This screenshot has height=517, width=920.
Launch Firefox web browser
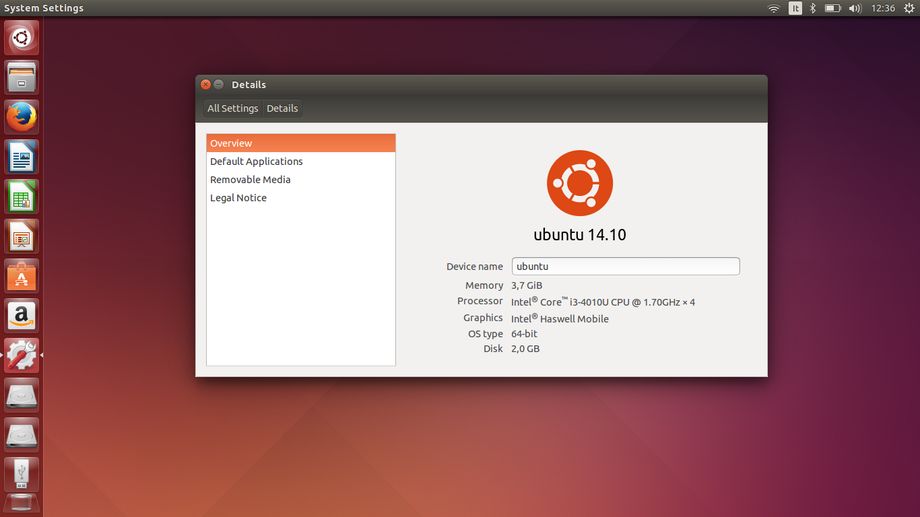click(22, 117)
